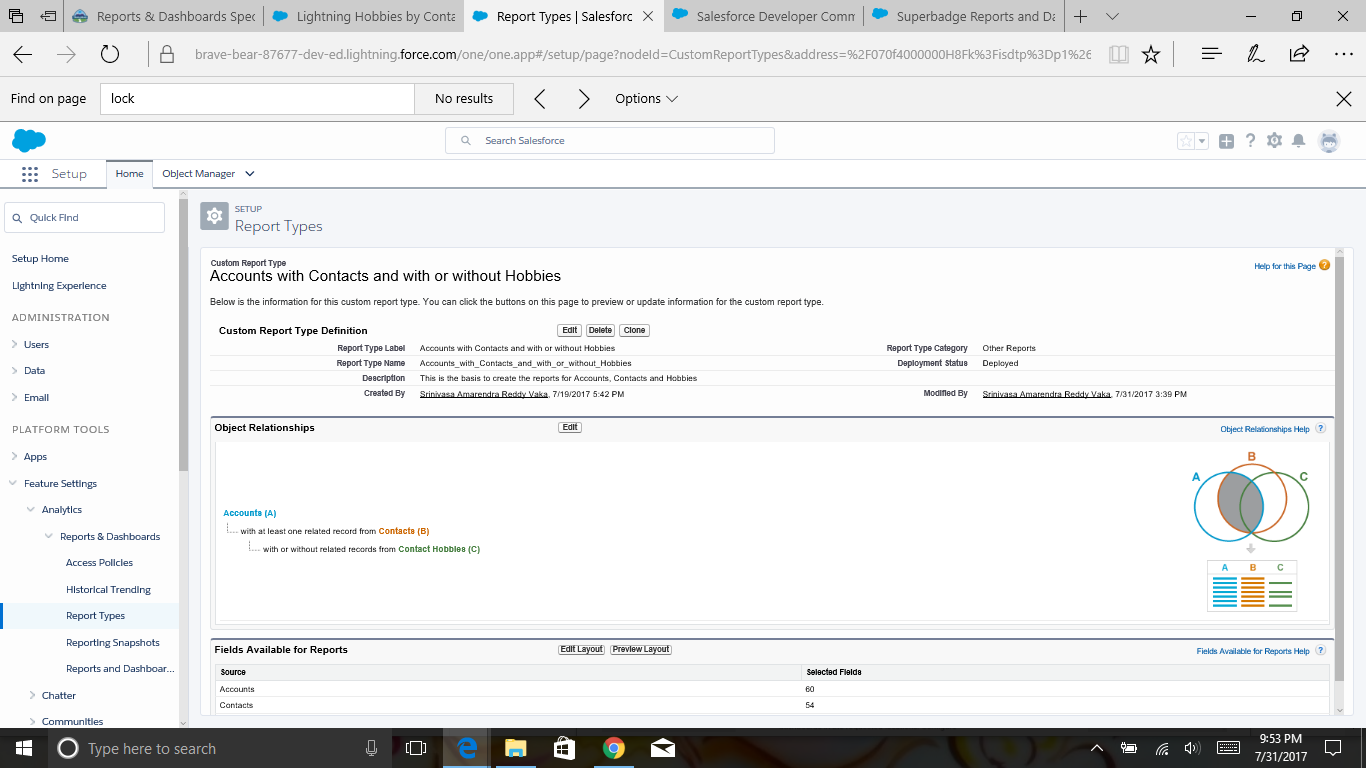Open Task View on the taskbar

click(x=416, y=748)
